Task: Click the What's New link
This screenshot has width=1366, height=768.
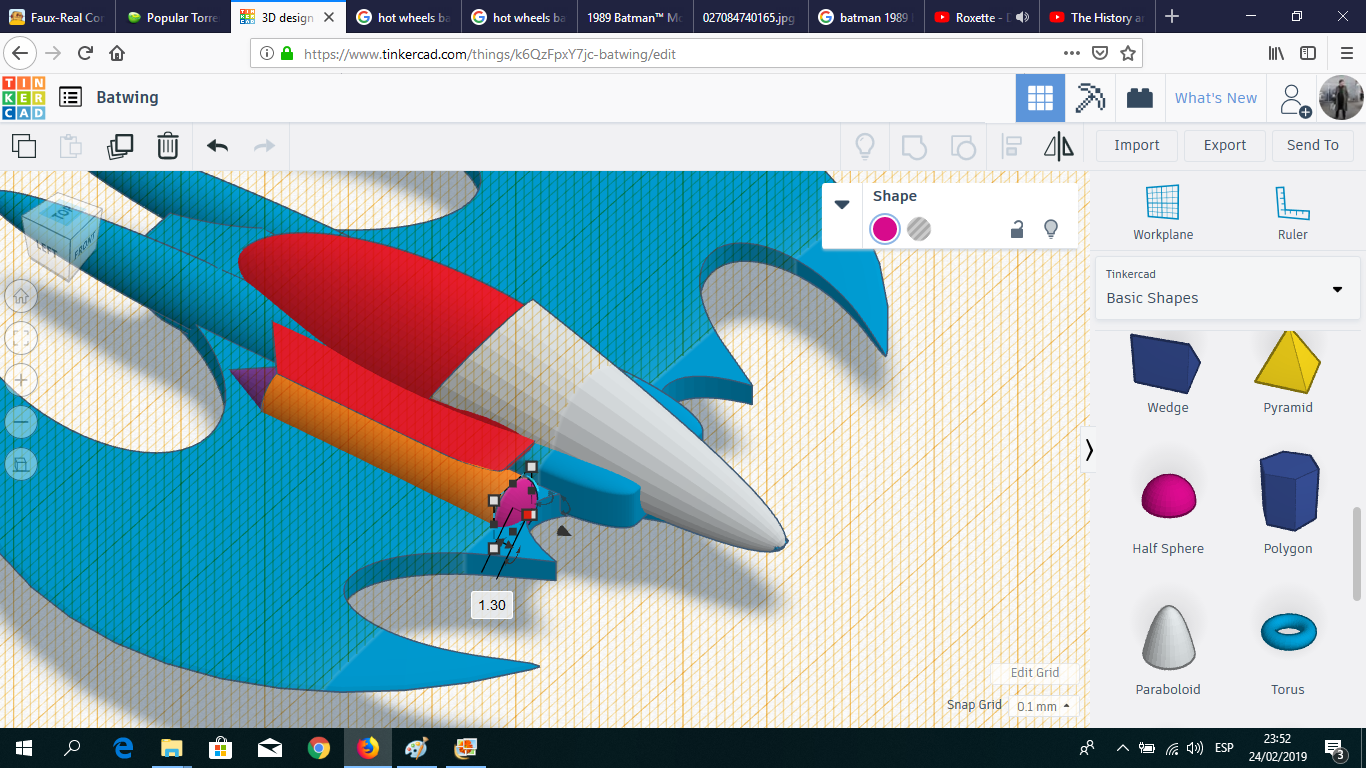Action: [1216, 98]
